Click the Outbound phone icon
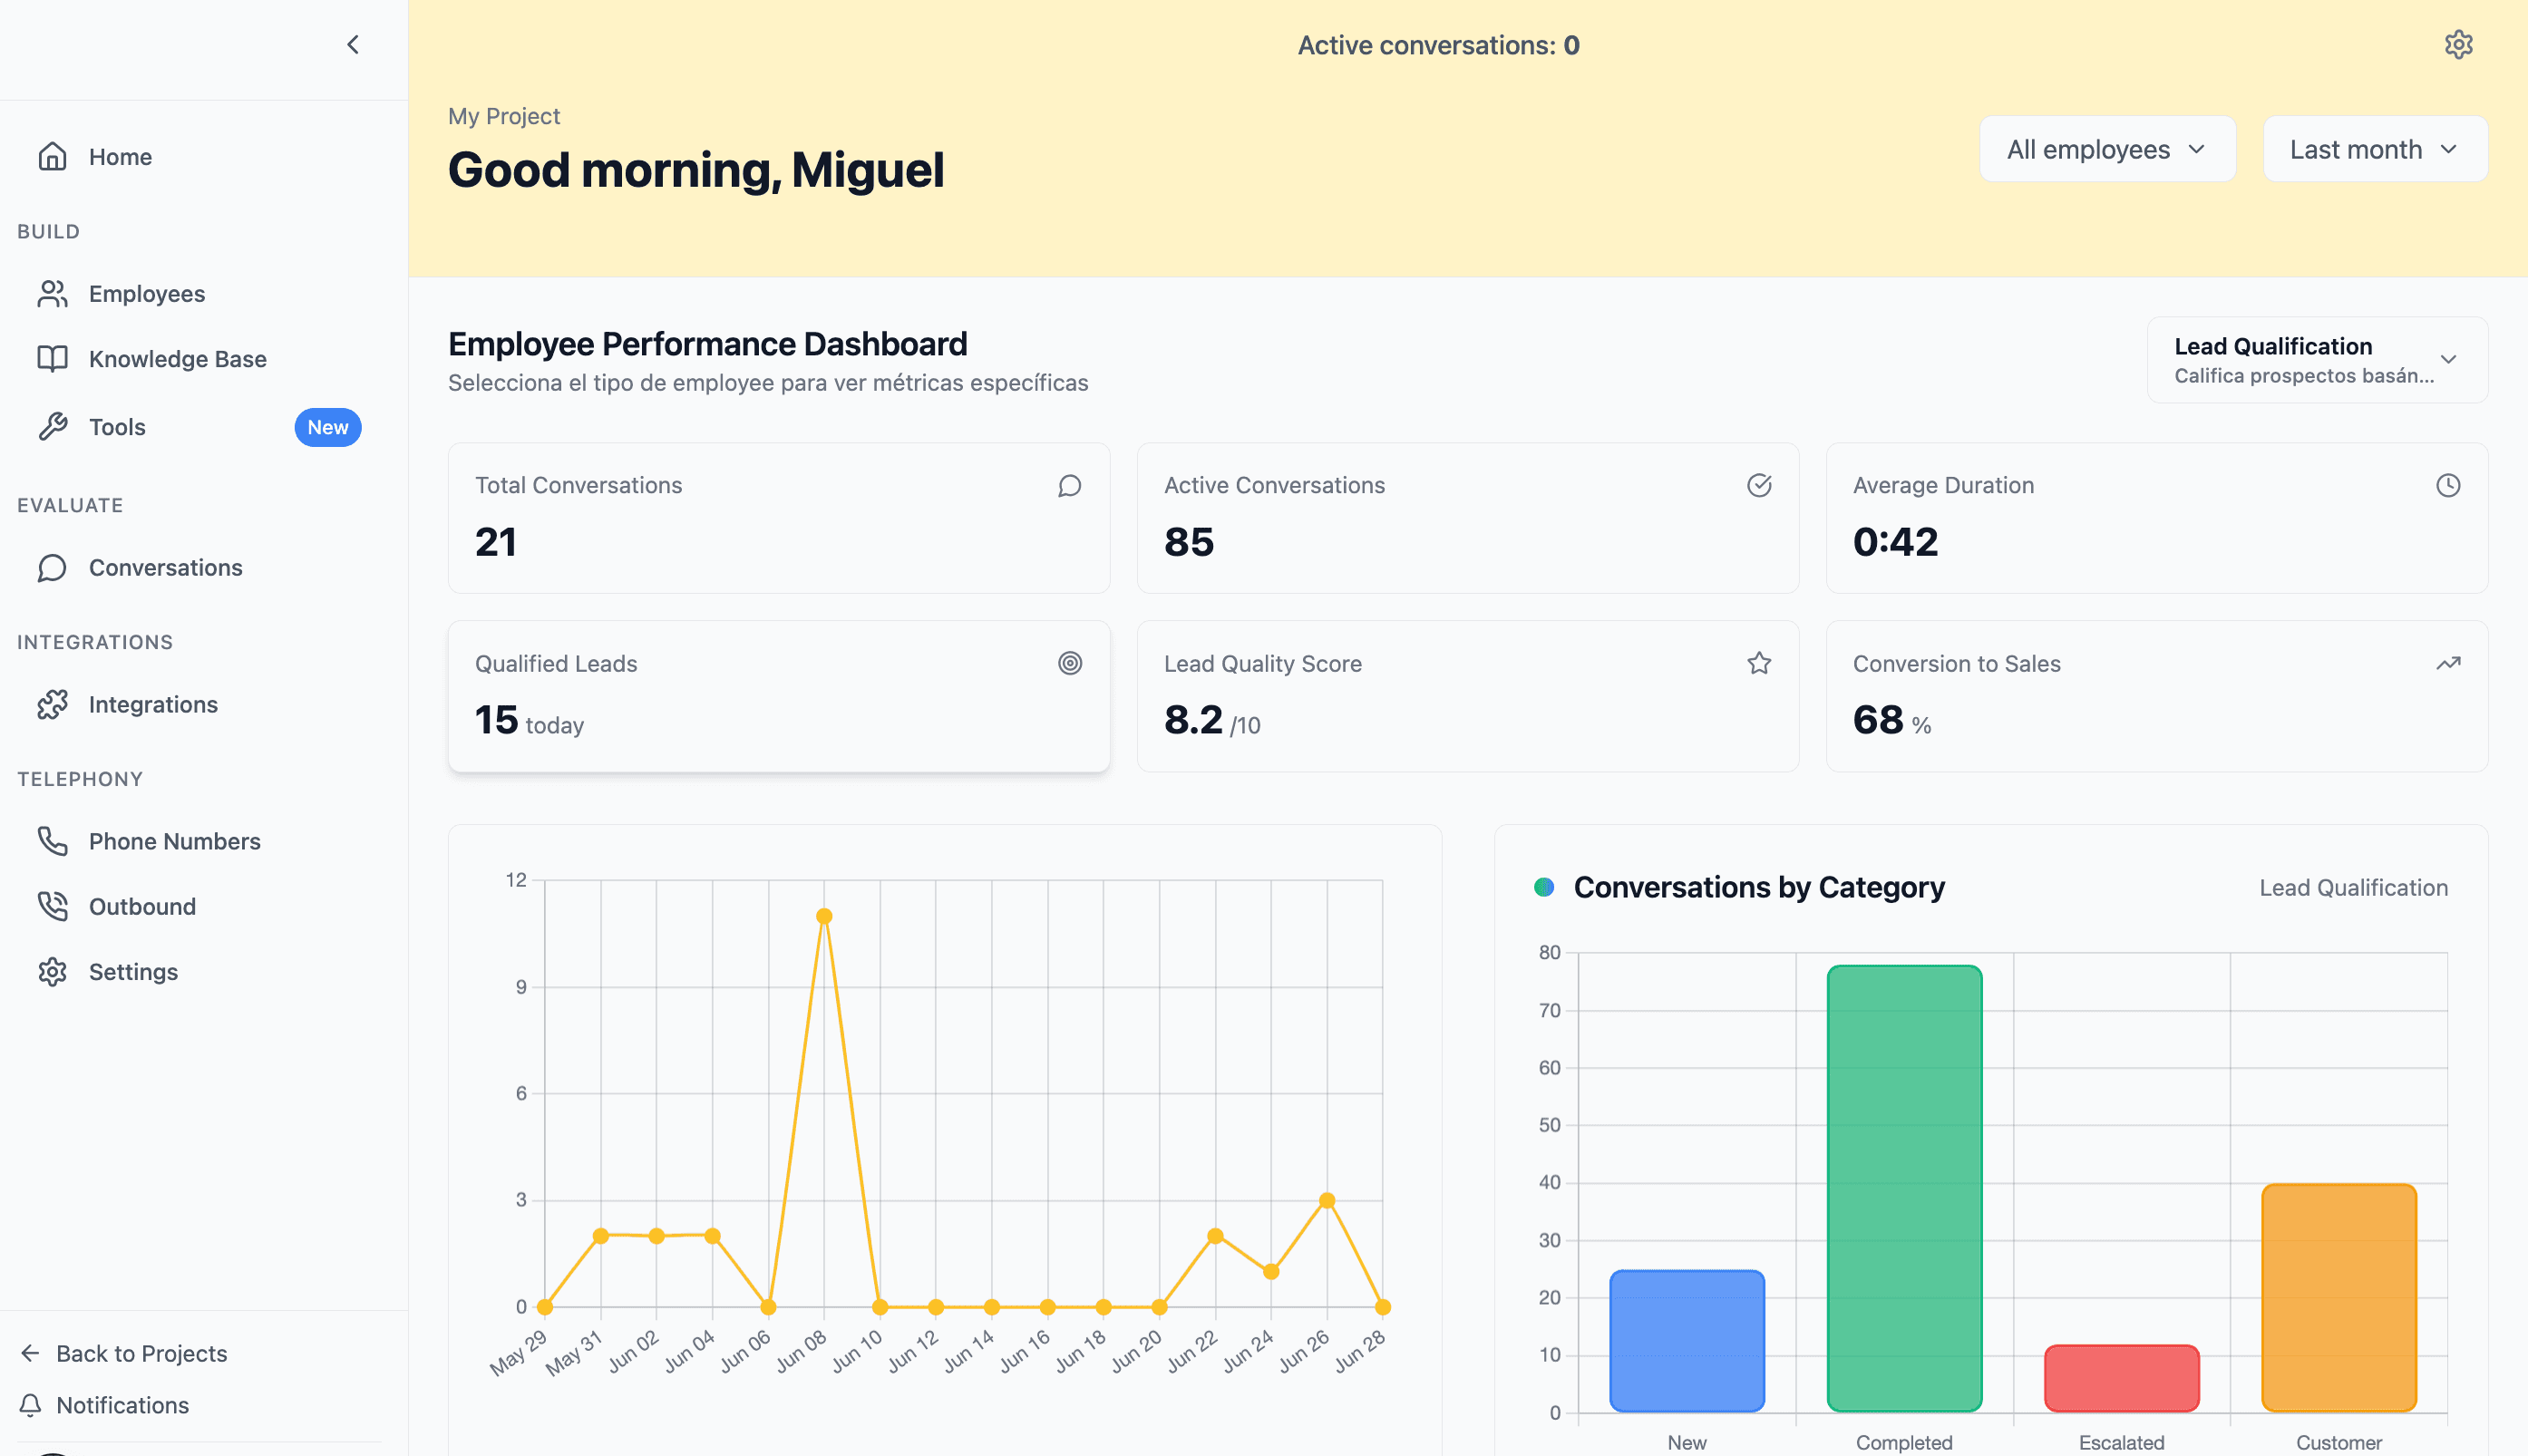The image size is (2528, 1456). (52, 907)
